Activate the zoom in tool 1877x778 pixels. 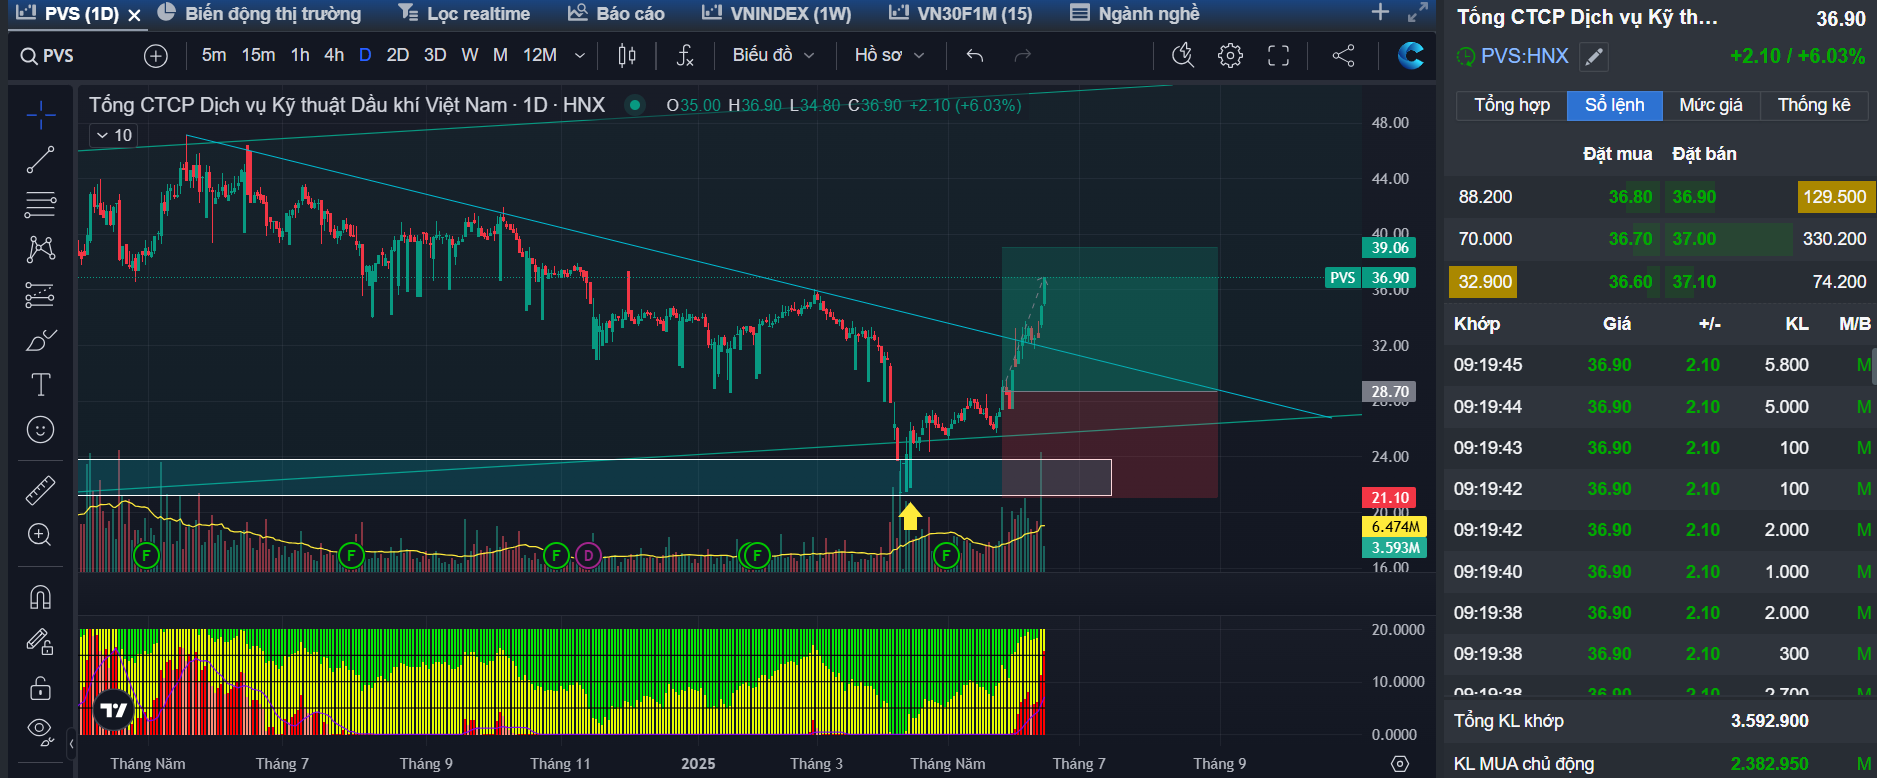click(x=40, y=535)
